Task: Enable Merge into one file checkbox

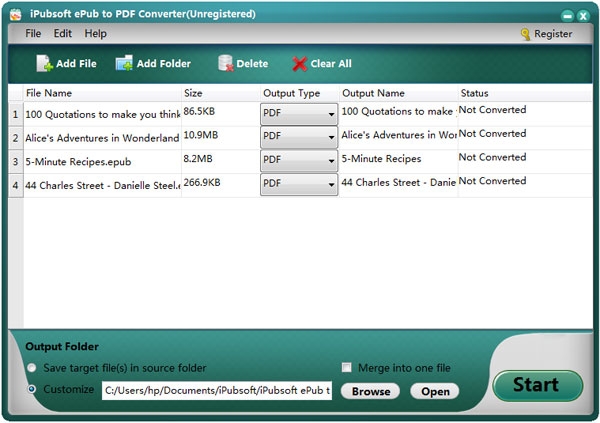Action: [x=346, y=367]
